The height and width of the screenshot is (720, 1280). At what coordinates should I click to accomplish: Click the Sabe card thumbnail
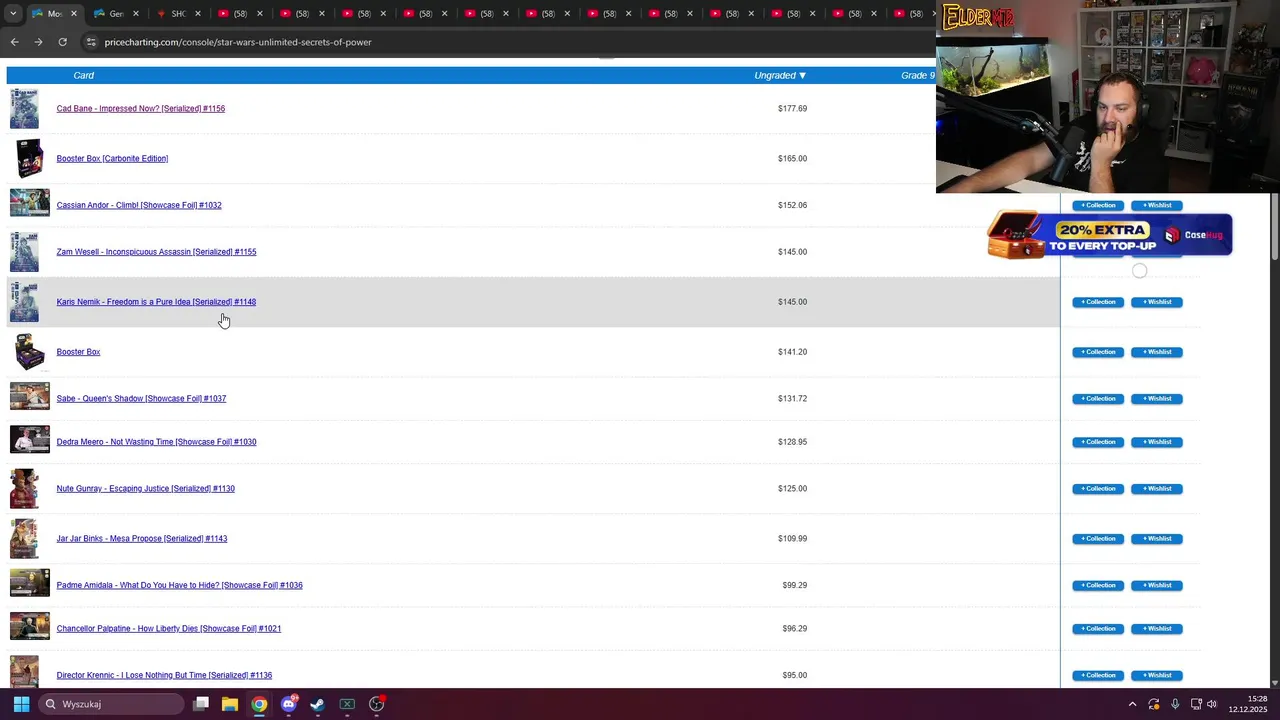pyautogui.click(x=30, y=396)
